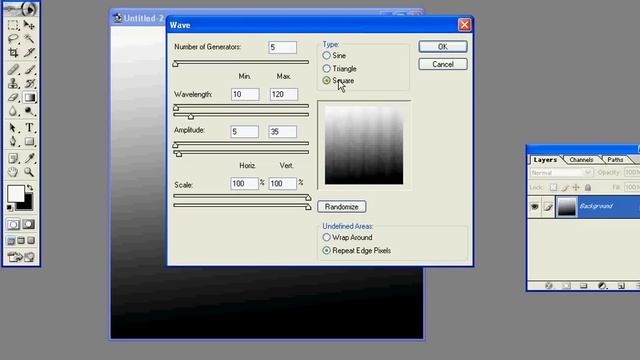Click Cancel in the Wave dialog
The width and height of the screenshot is (640, 360).
tap(443, 64)
